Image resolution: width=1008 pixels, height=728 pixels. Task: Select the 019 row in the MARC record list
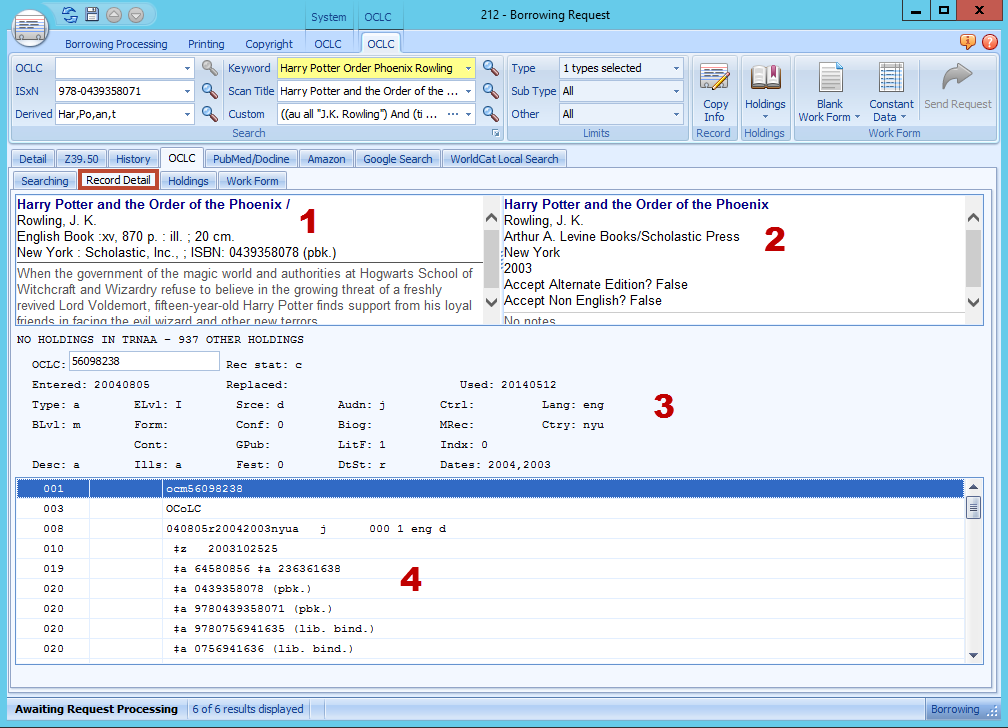[x=300, y=568]
